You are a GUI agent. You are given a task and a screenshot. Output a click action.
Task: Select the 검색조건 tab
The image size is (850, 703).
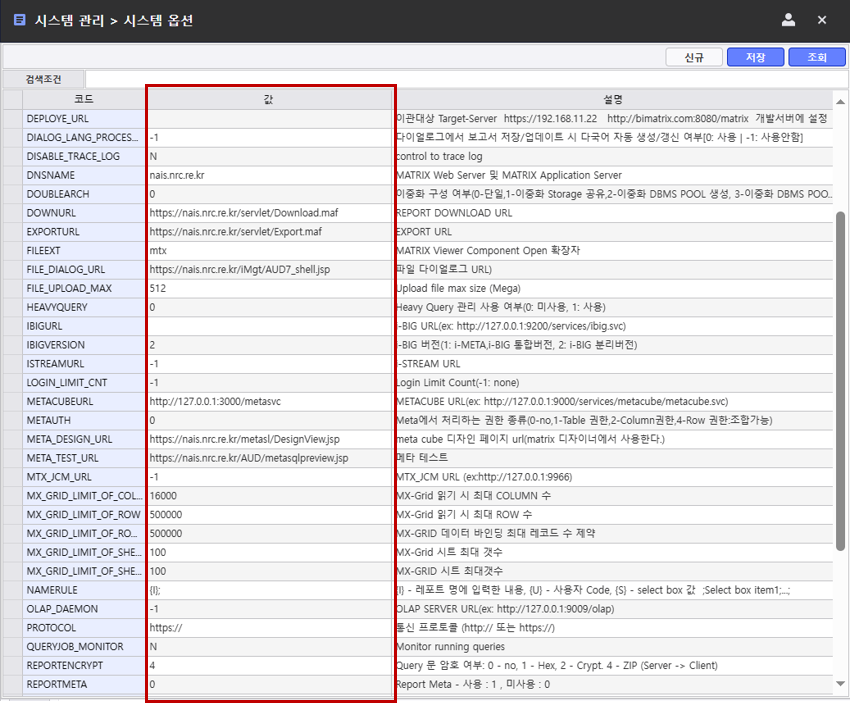click(x=43, y=79)
